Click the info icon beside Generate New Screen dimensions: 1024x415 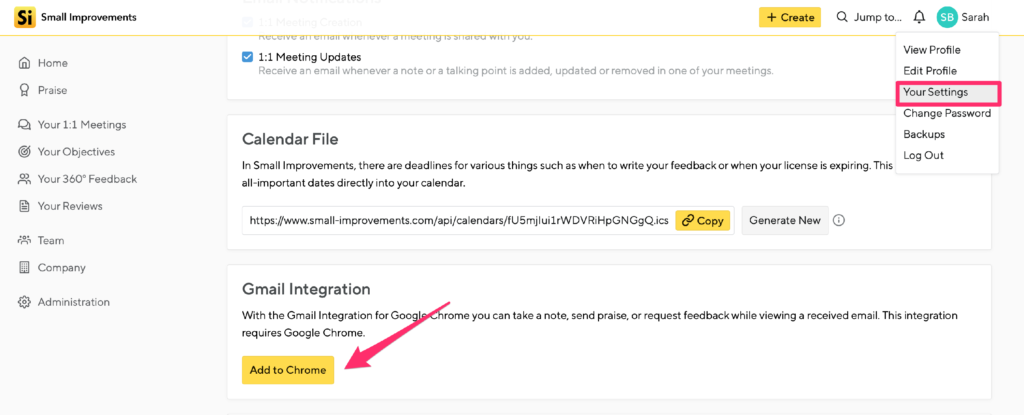coord(840,220)
